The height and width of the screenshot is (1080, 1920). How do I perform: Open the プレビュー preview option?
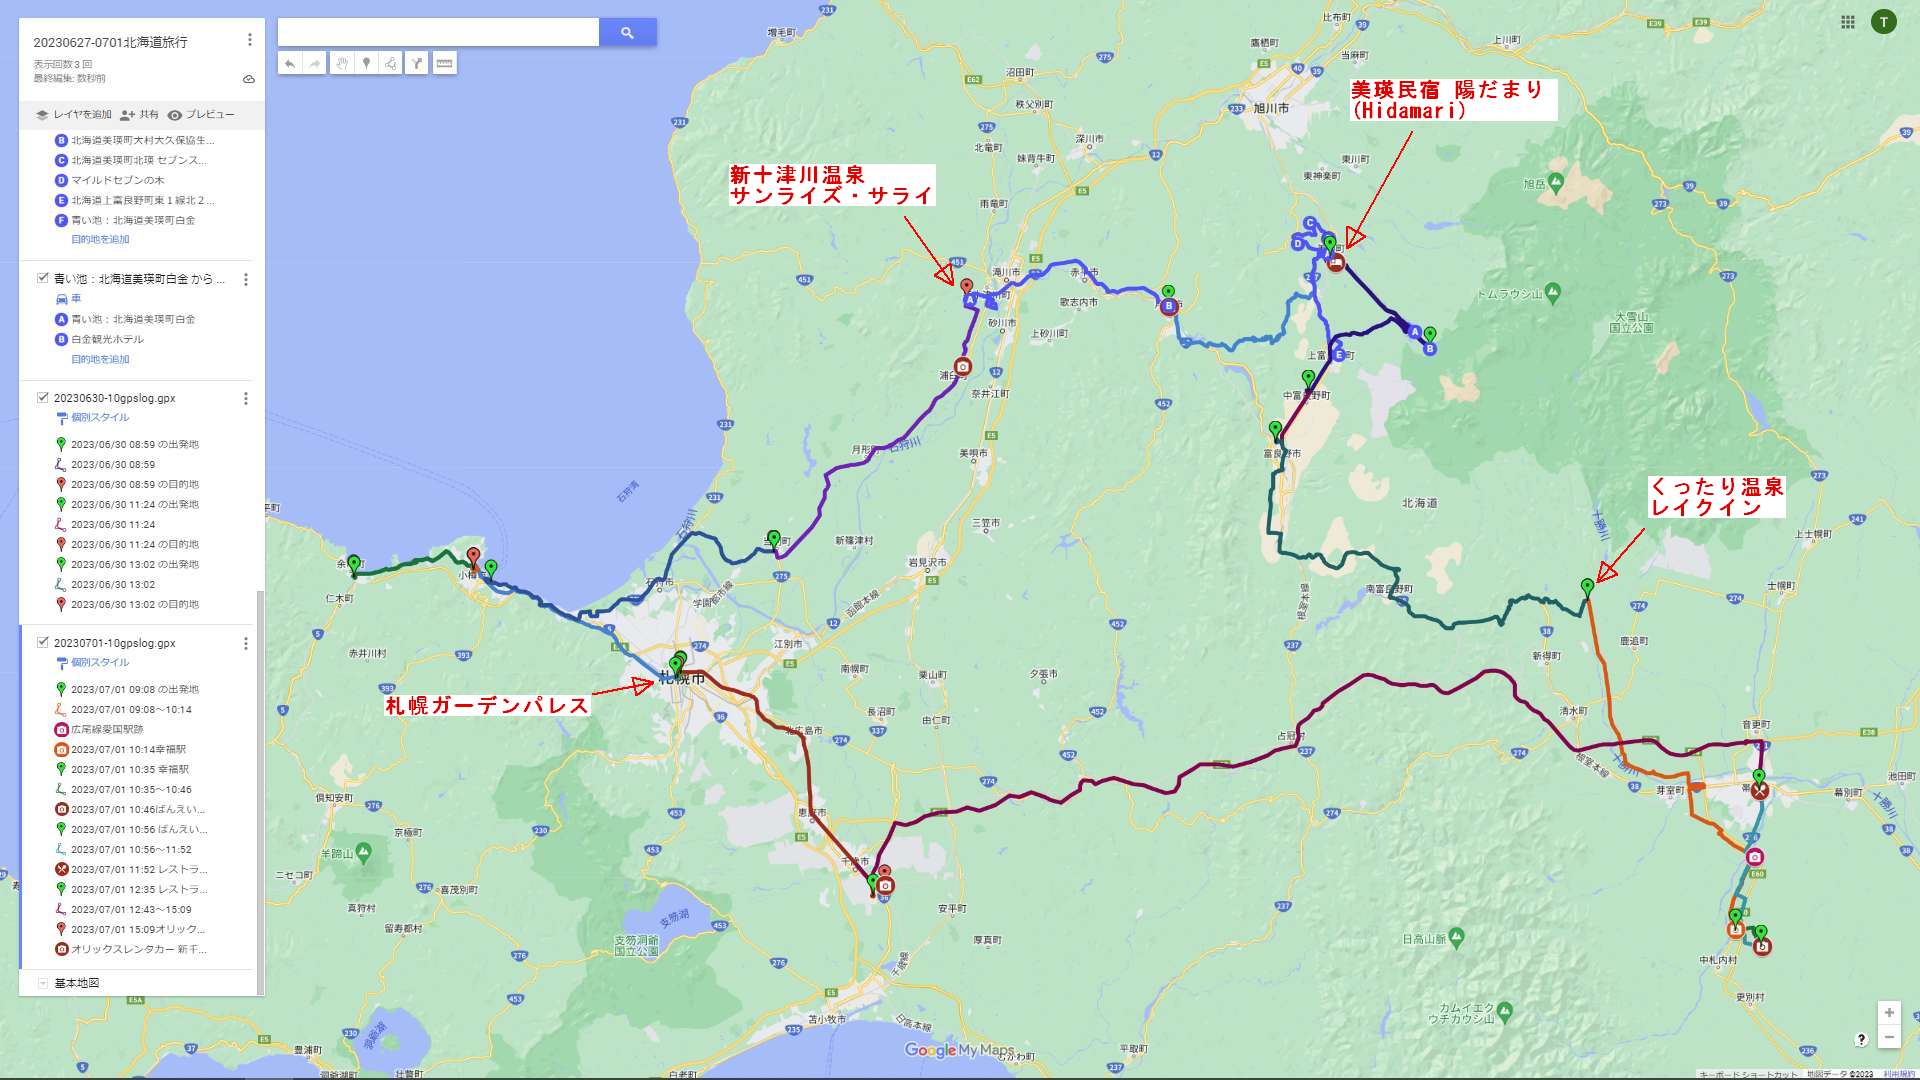tap(201, 115)
